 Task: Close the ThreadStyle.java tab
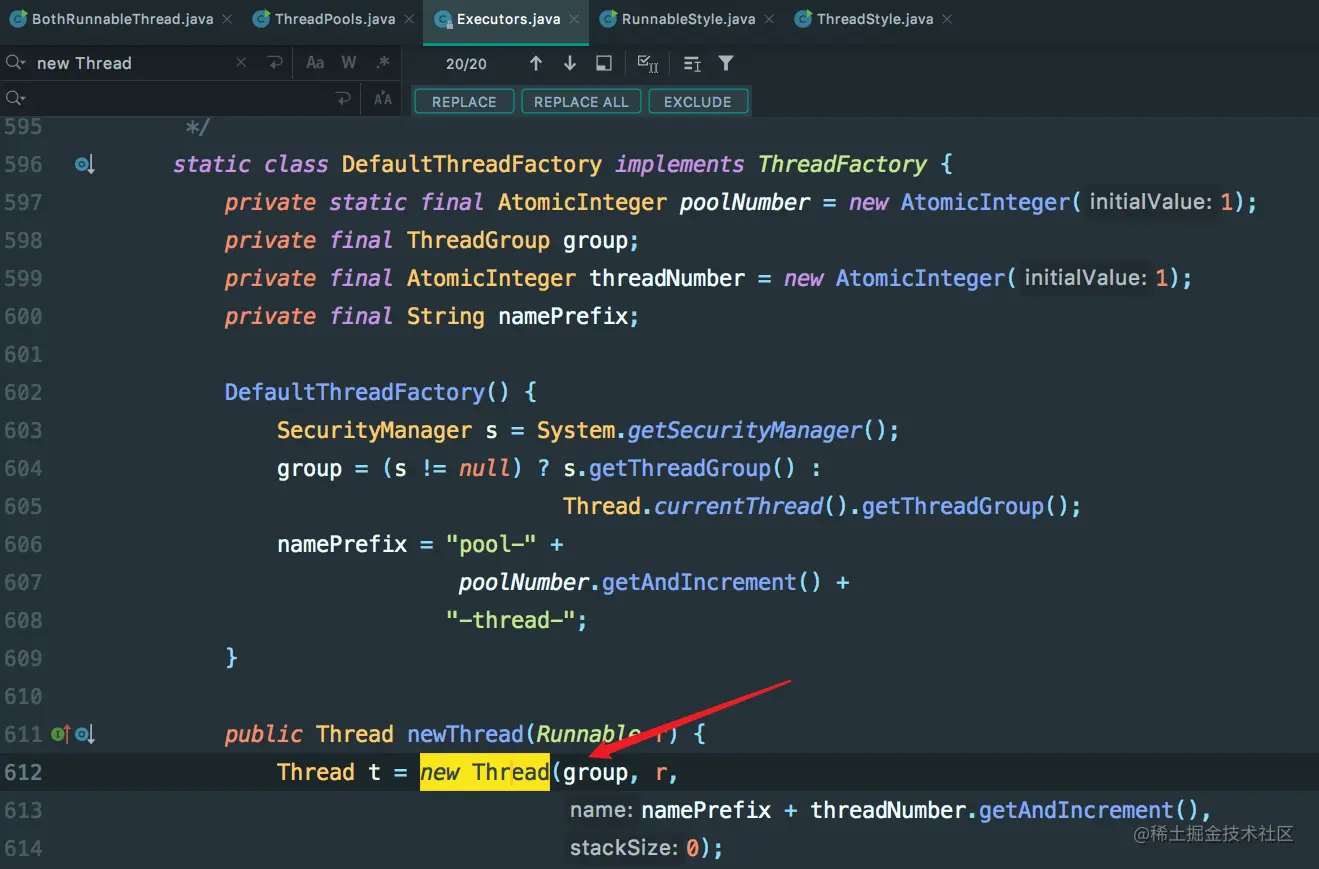947,19
